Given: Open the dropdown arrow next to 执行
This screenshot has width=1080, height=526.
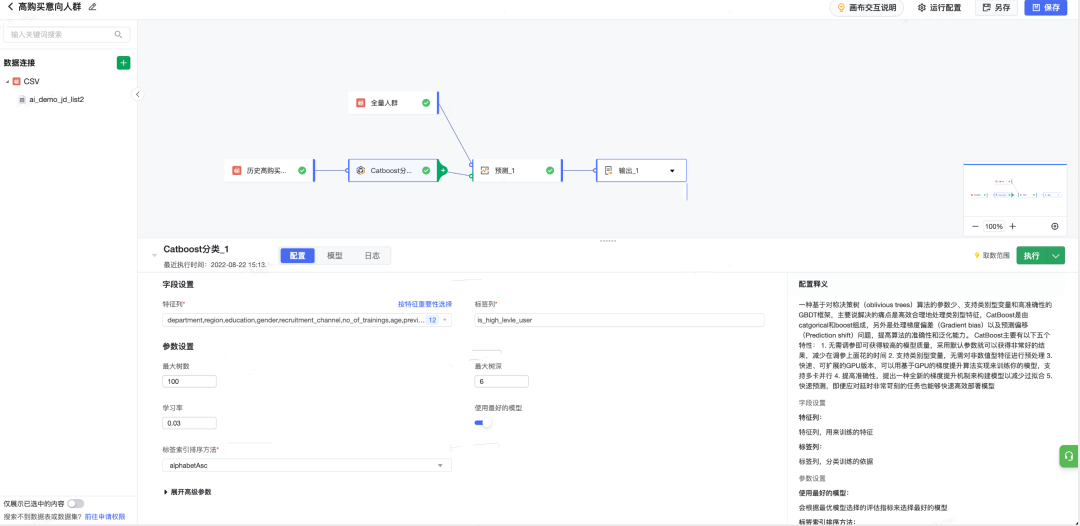Looking at the screenshot, I should coord(1056,255).
